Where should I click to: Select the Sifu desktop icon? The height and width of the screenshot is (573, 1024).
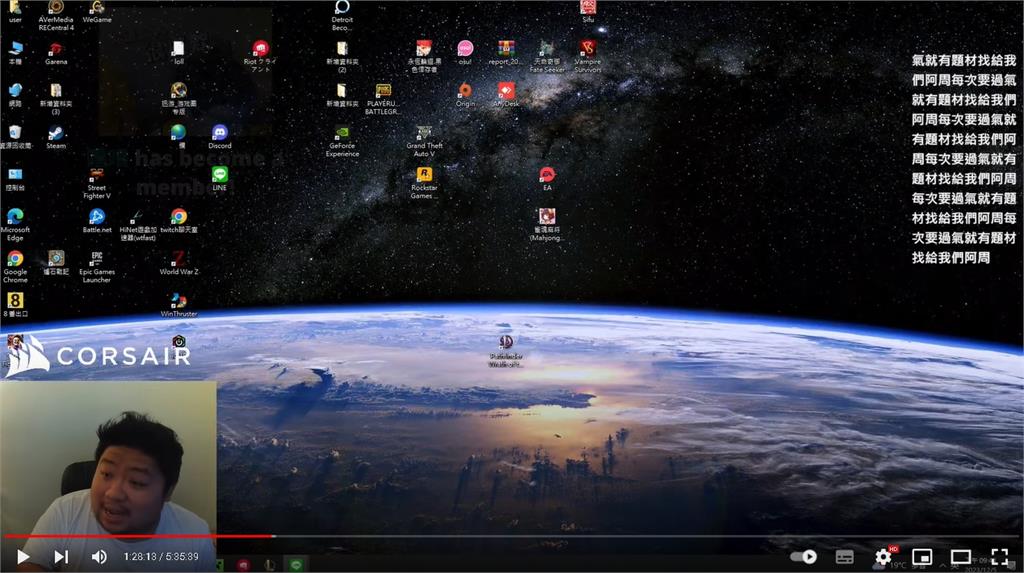(x=587, y=12)
